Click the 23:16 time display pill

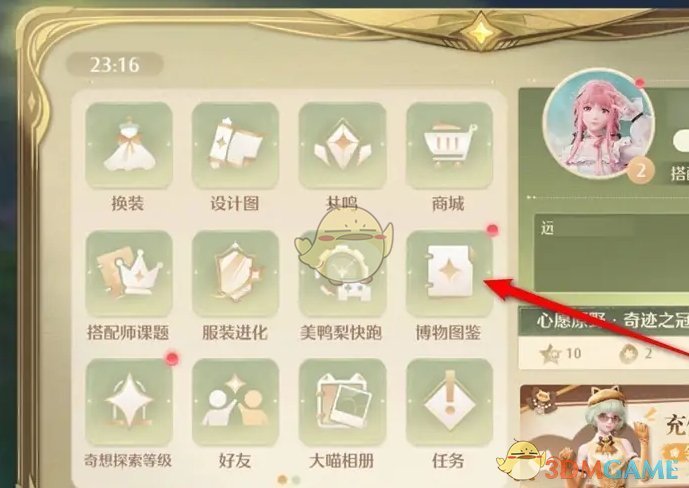tap(115, 65)
